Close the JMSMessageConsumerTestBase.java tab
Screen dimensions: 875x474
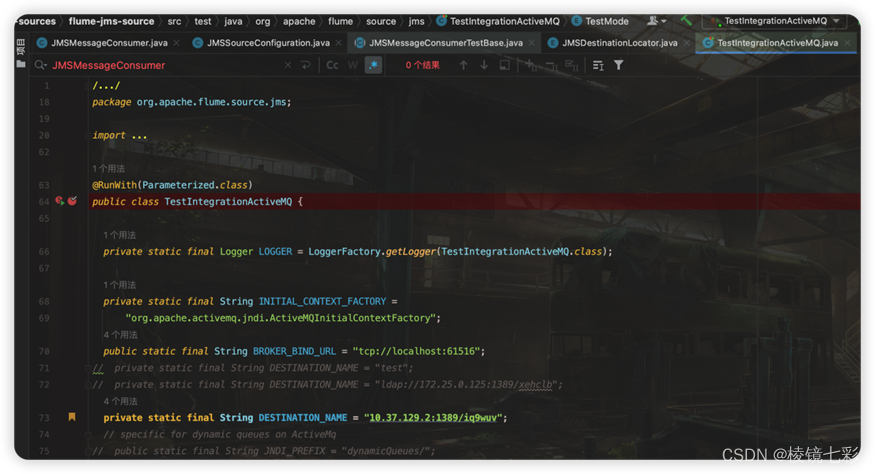pos(532,42)
